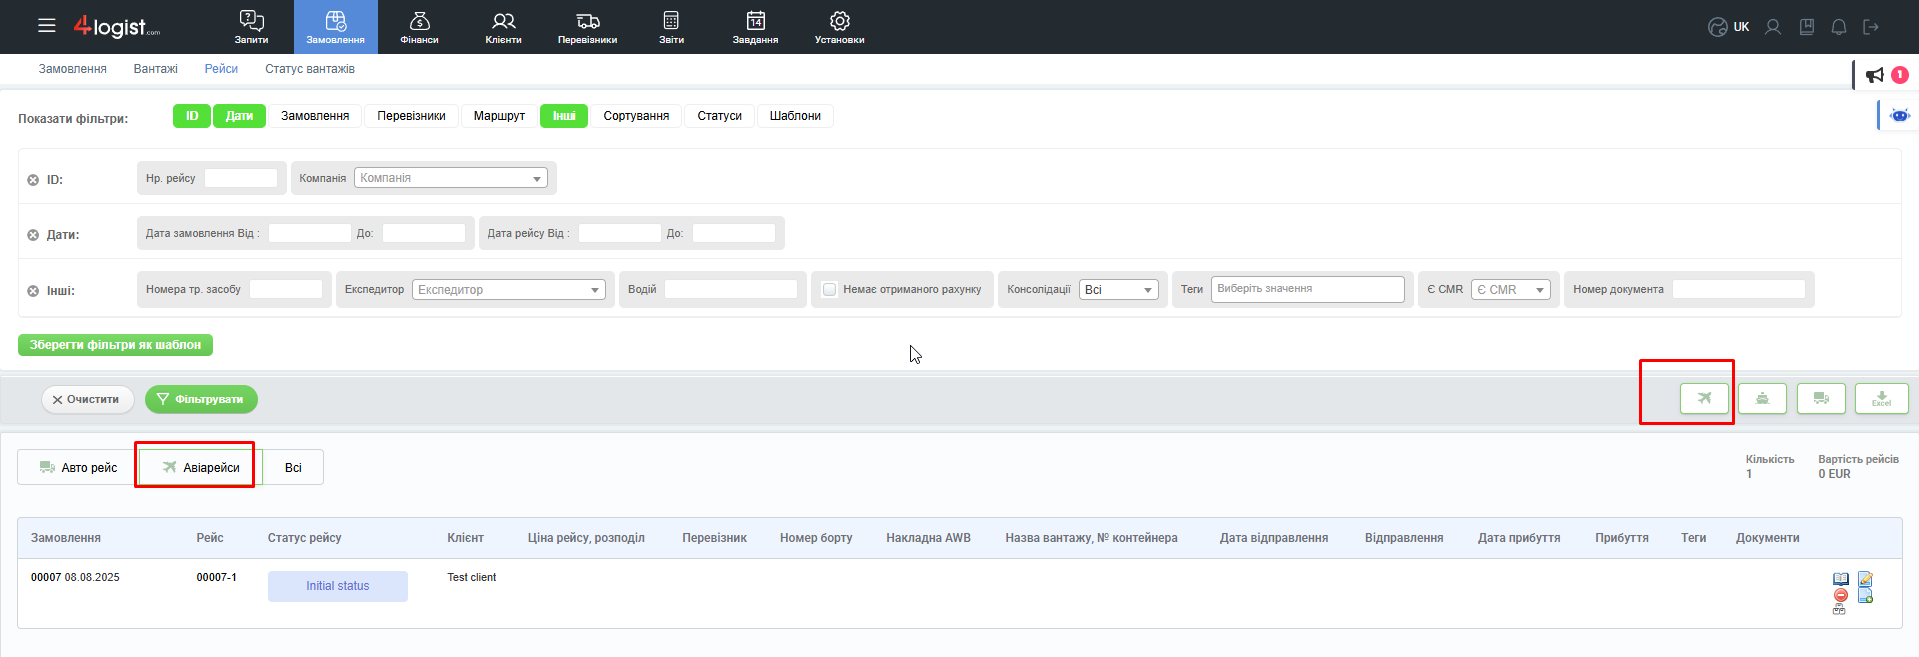Open the Завдання calendar module
Image resolution: width=1919 pixels, height=657 pixels.
755,27
